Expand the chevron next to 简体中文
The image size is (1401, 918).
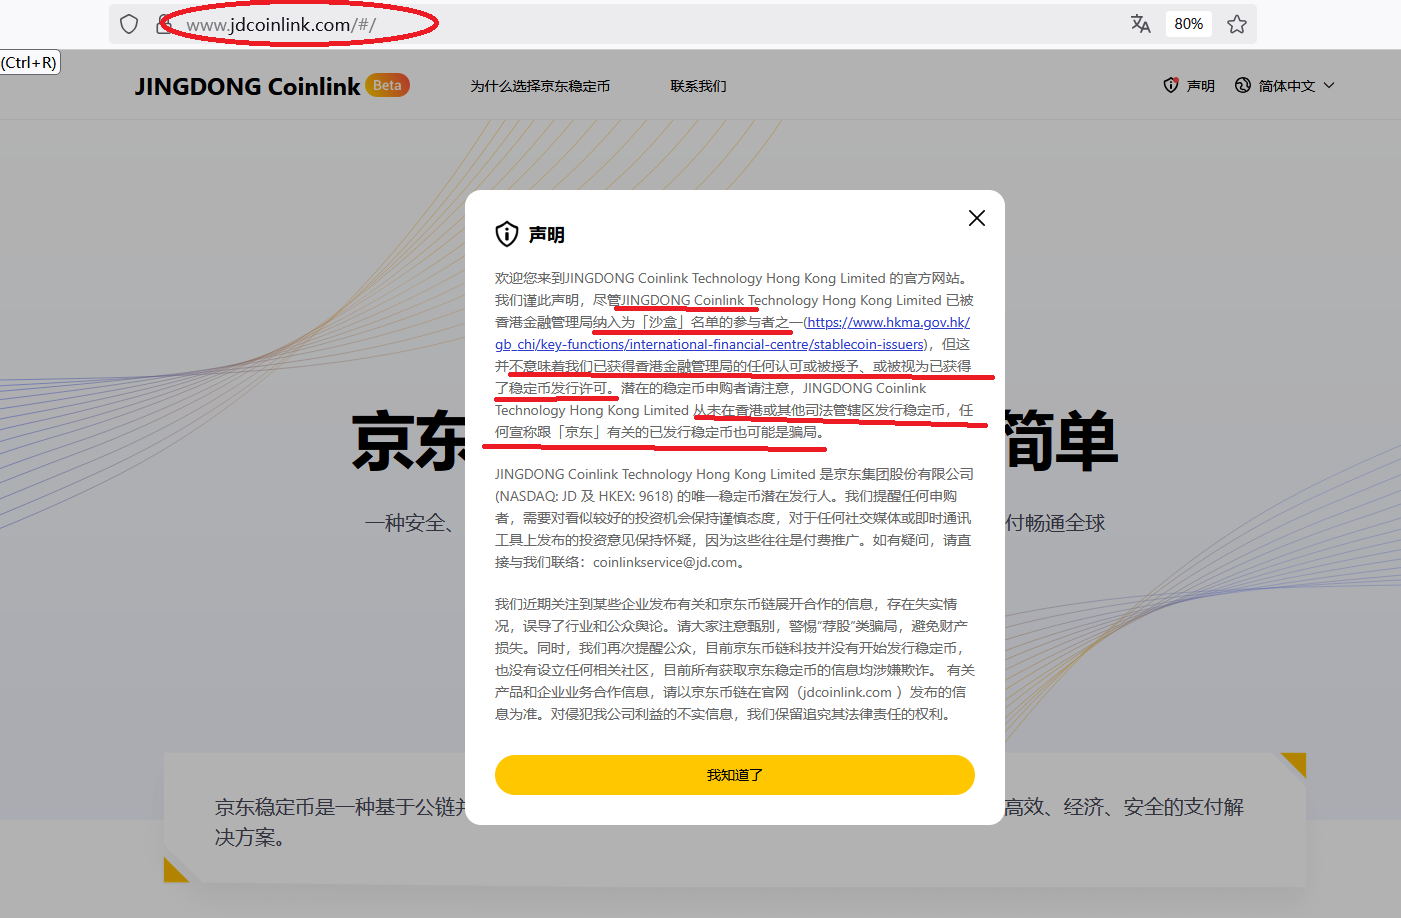1329,86
